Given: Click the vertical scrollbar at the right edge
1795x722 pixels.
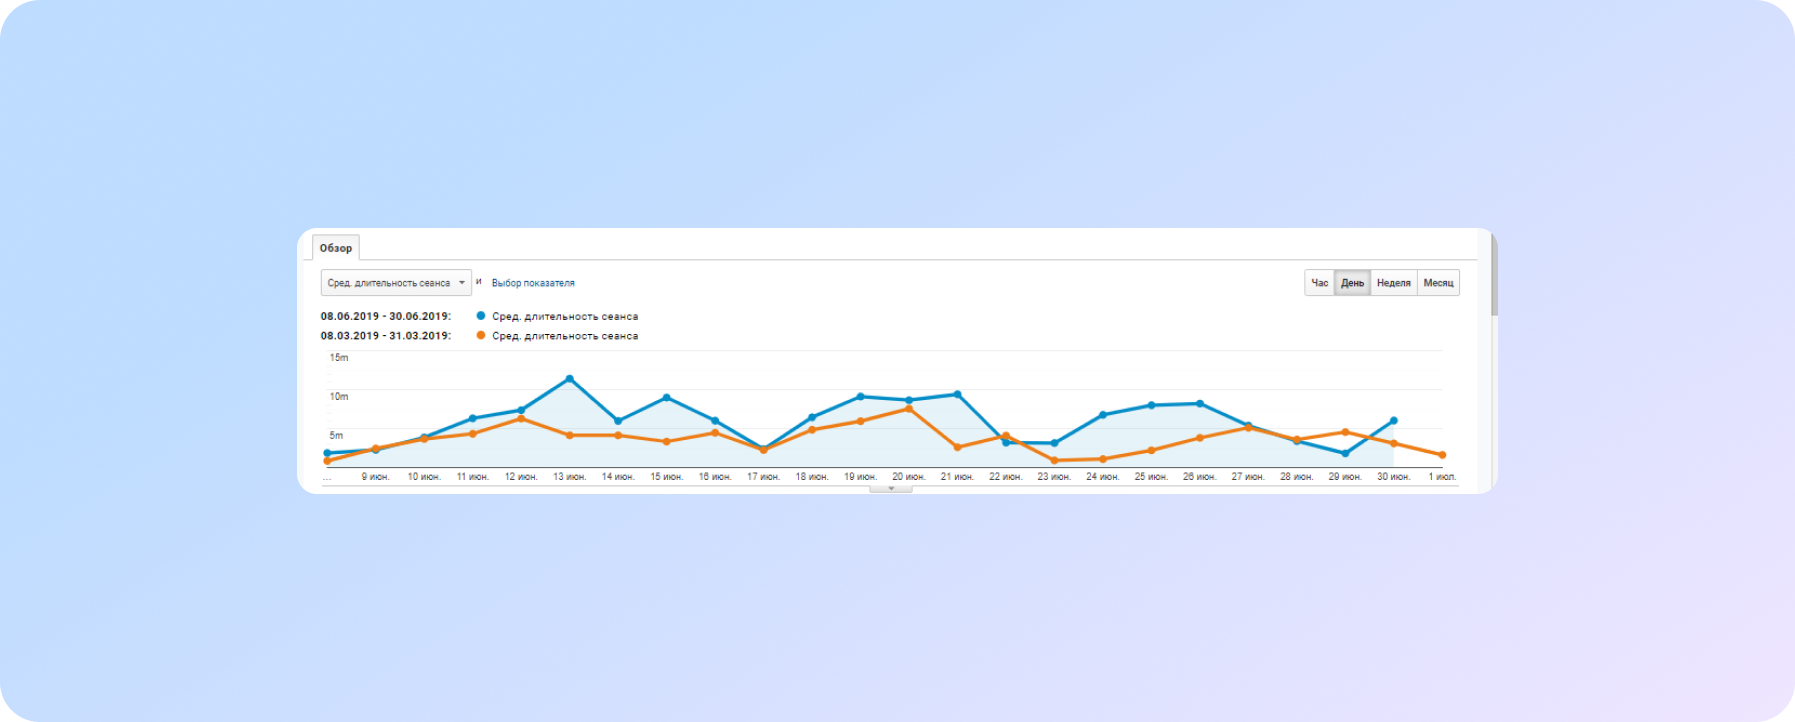Looking at the screenshot, I should [1494, 275].
